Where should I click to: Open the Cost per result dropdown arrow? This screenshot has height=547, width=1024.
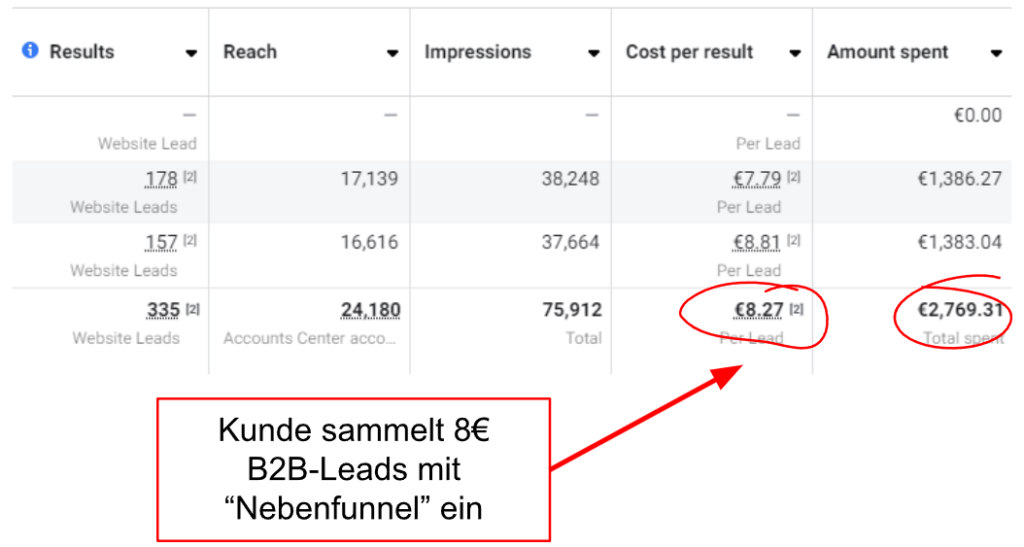(795, 54)
